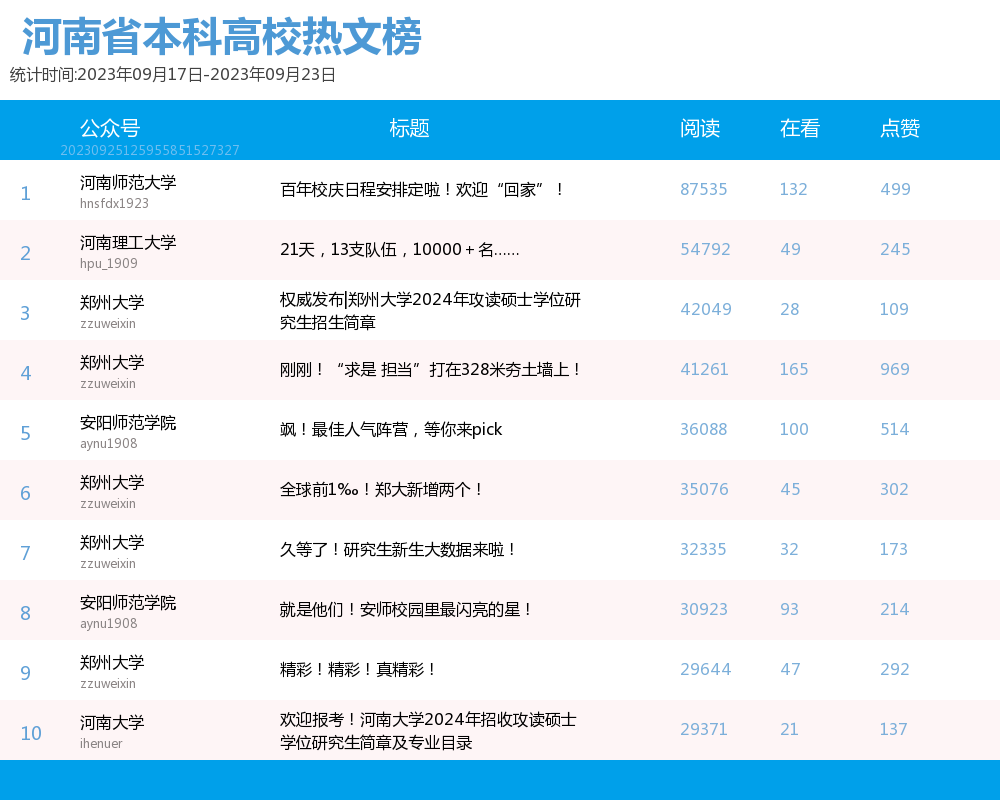Select the main title 河南省本科高校热文榜

click(x=222, y=36)
